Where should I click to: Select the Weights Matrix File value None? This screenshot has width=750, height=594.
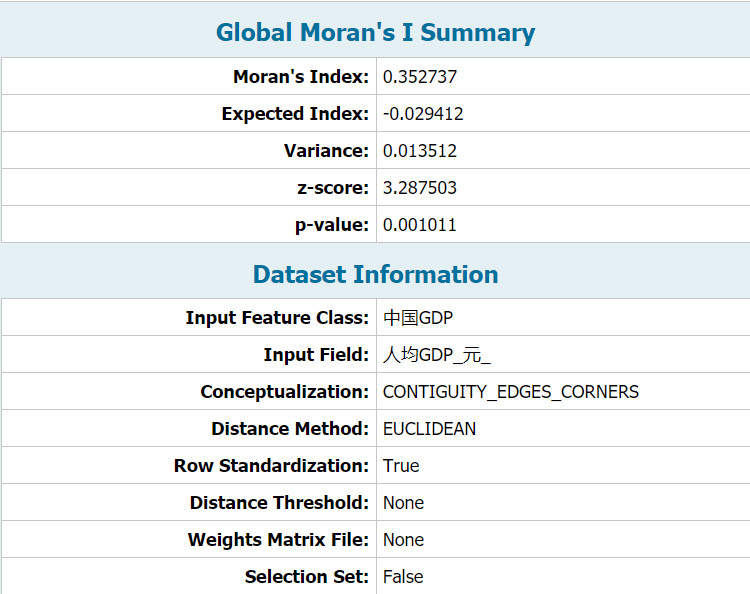pyautogui.click(x=404, y=540)
